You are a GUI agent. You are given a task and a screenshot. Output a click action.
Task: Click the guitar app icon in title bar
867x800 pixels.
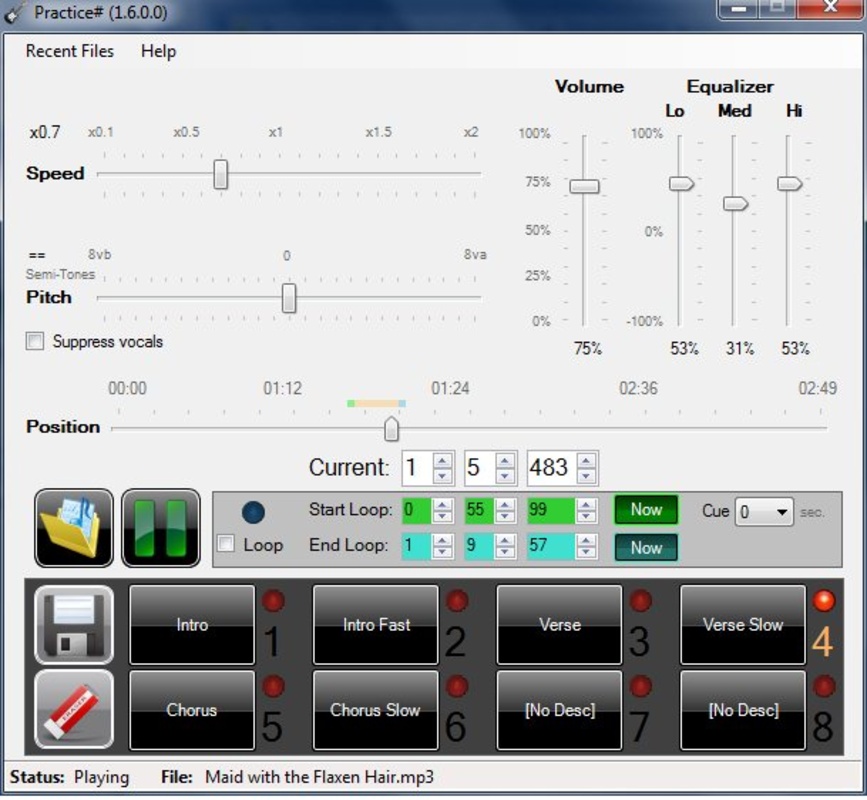13,13
